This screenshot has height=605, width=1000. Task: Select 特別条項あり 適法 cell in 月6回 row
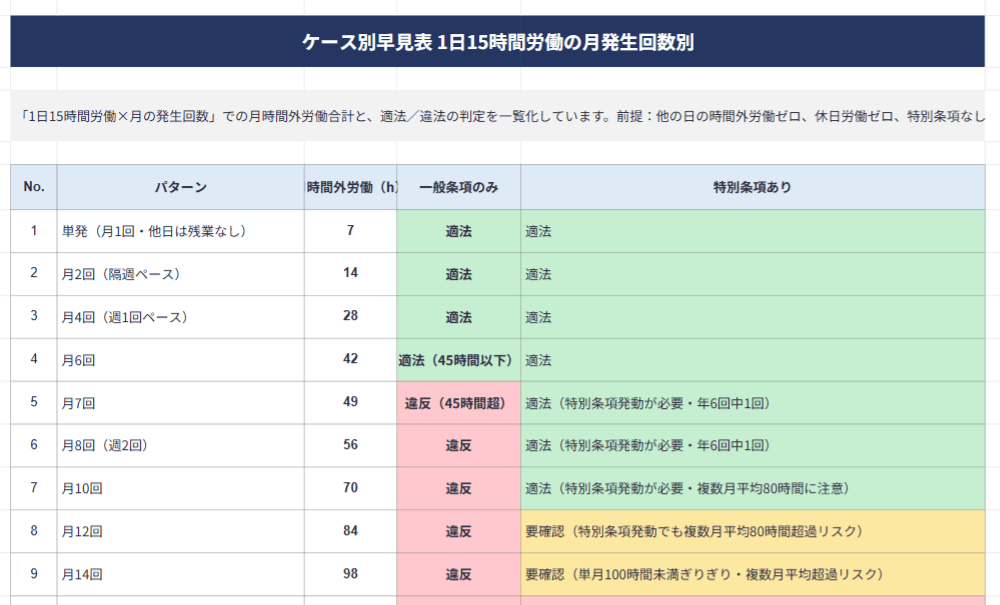tap(753, 360)
